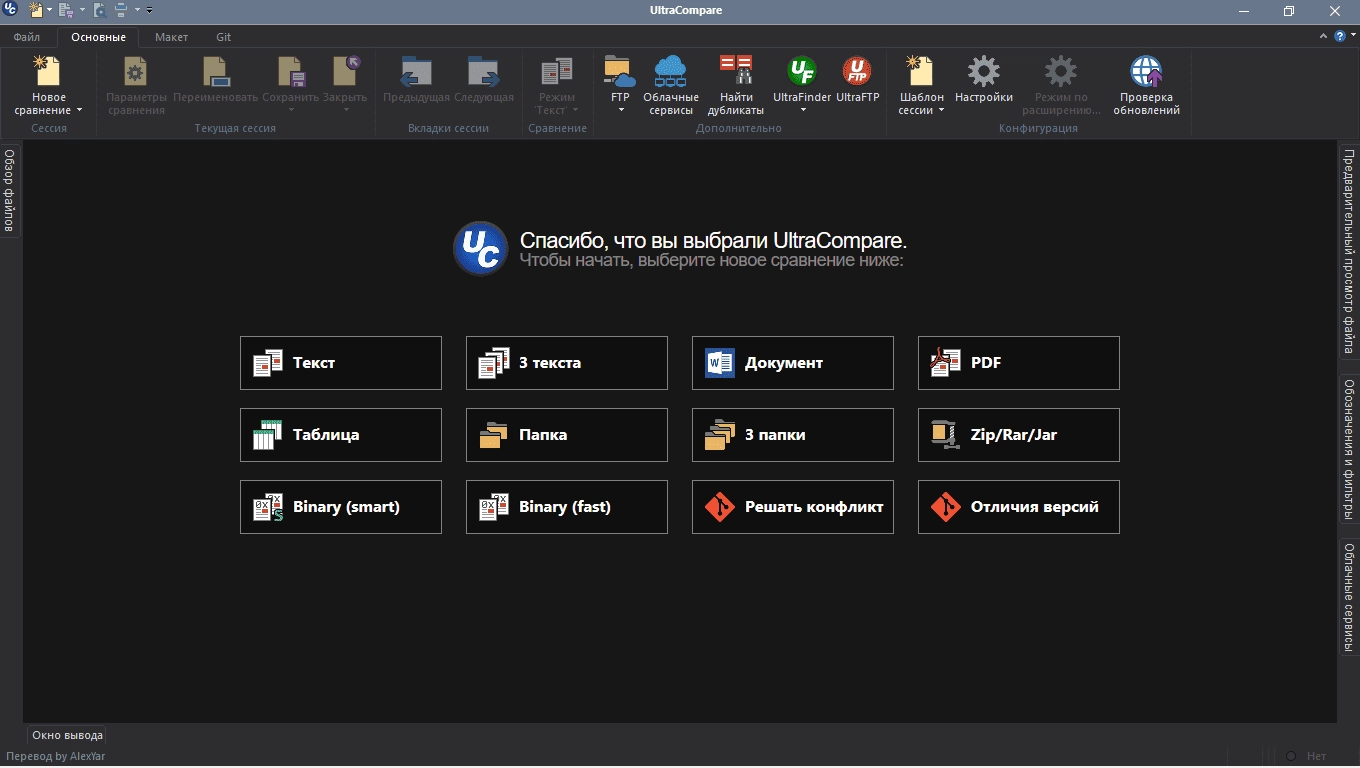This screenshot has height=768, width=1360.
Task: Start a PDF comparison tile
Action: pos(1019,363)
